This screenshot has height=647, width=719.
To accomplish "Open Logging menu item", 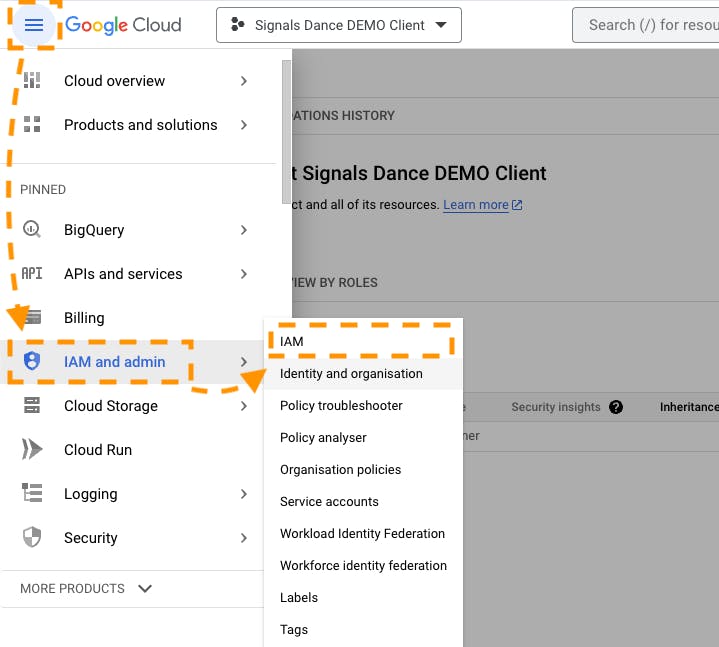I will tap(133, 494).
